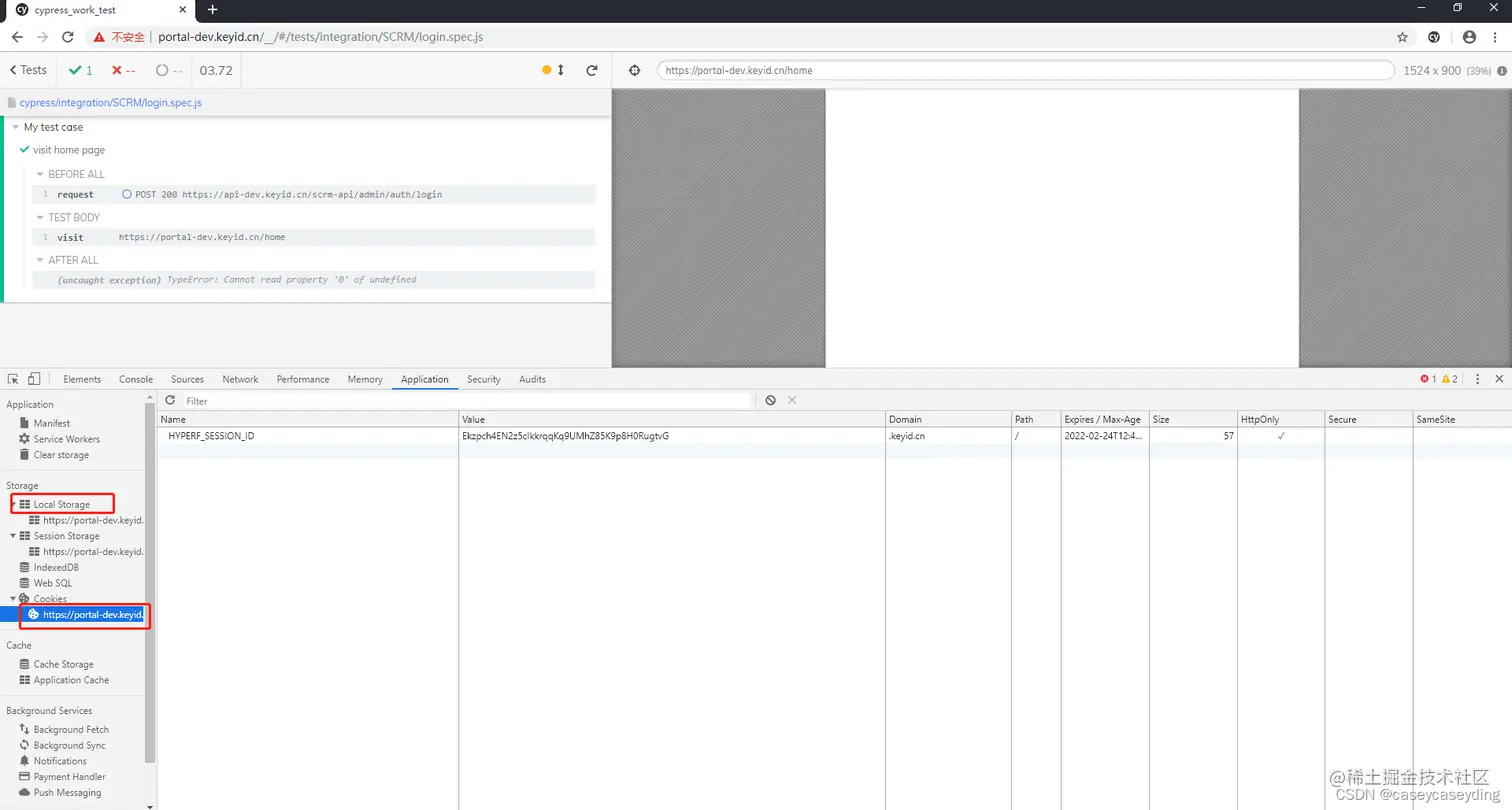Close the DevTools panel

pyautogui.click(x=1499, y=379)
